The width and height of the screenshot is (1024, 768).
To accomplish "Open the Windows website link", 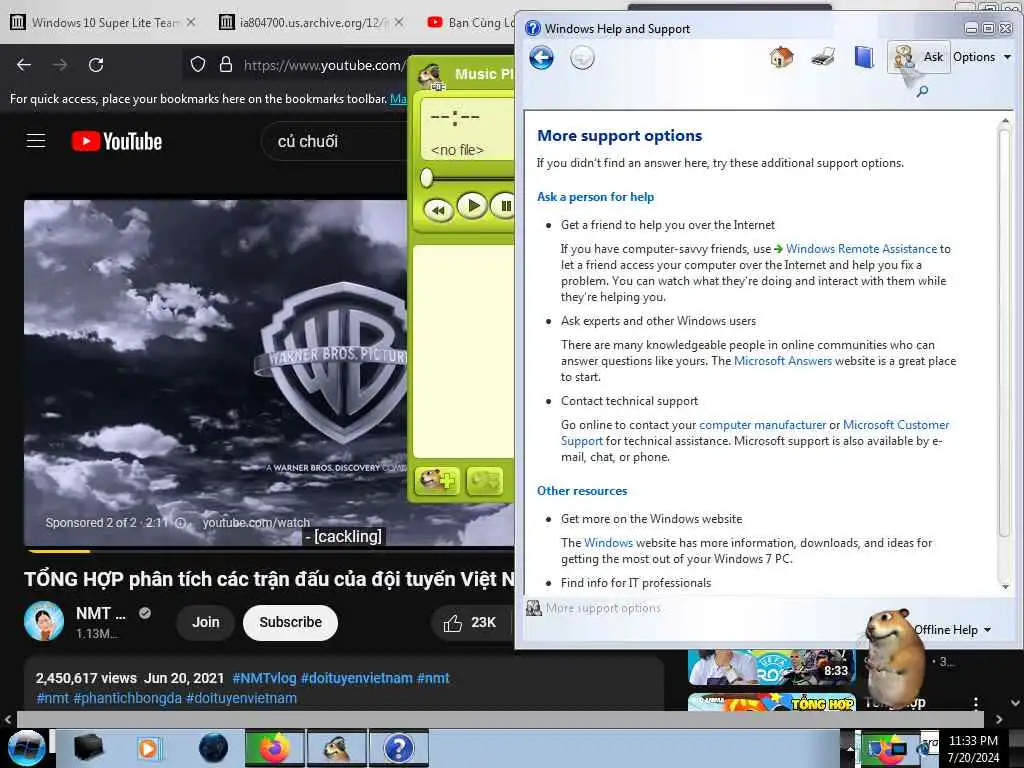I will [607, 543].
